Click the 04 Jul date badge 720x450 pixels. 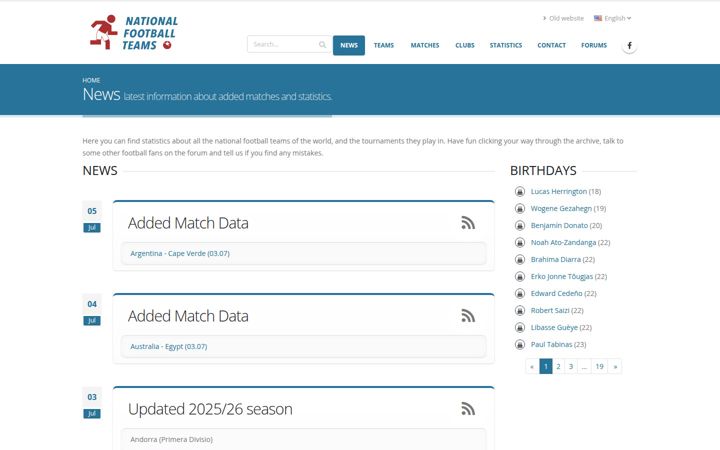click(92, 310)
